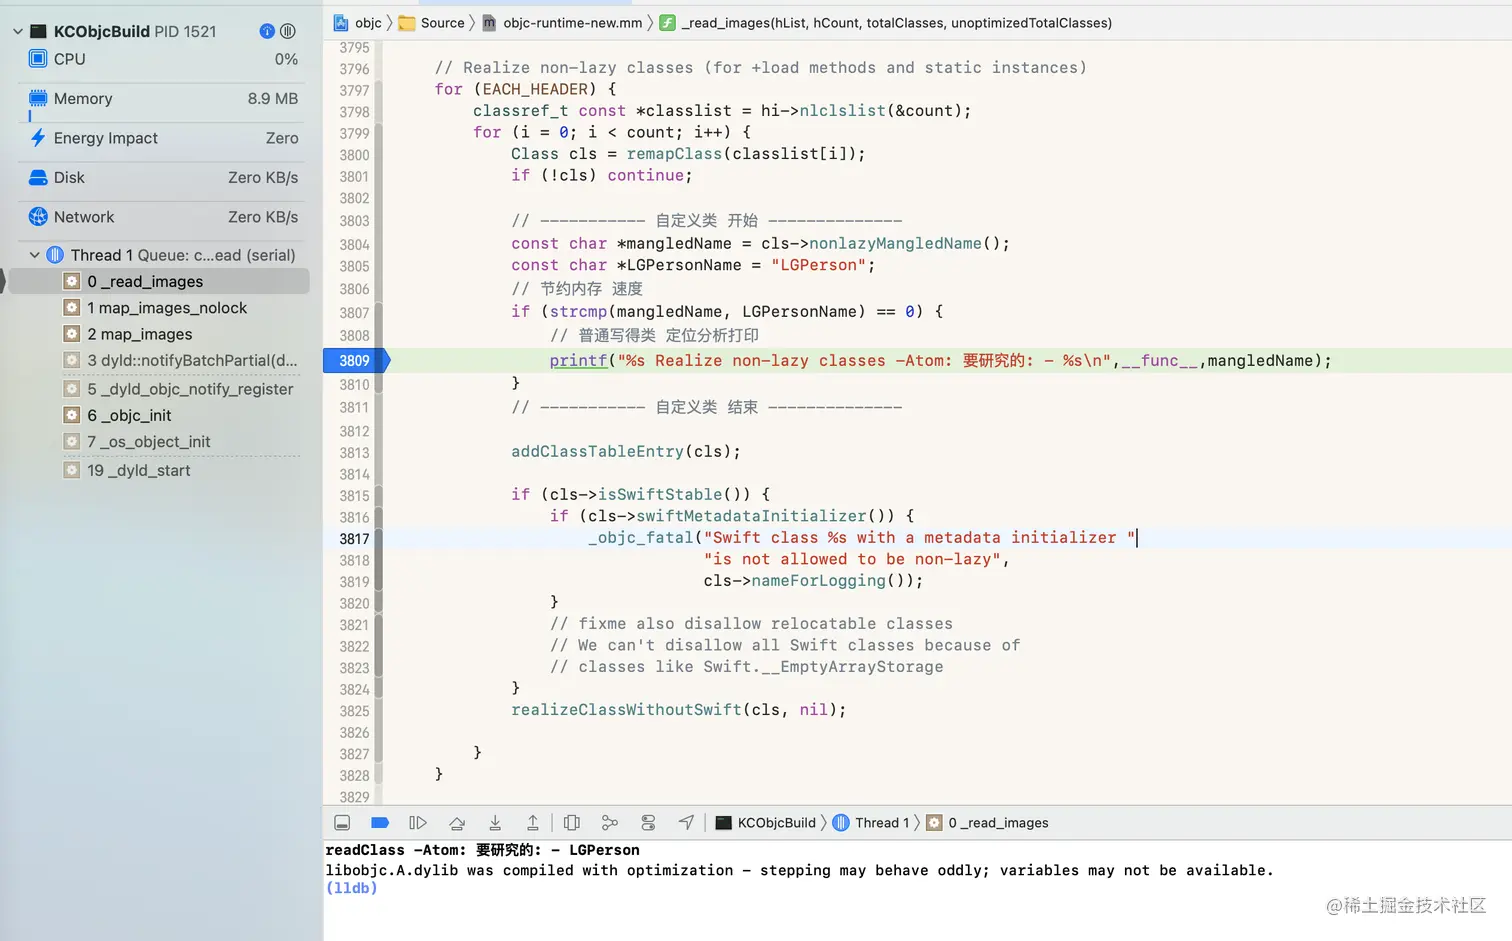Click the blue gauge icon beside PID 1521
The image size is (1512, 941).
coord(267,31)
